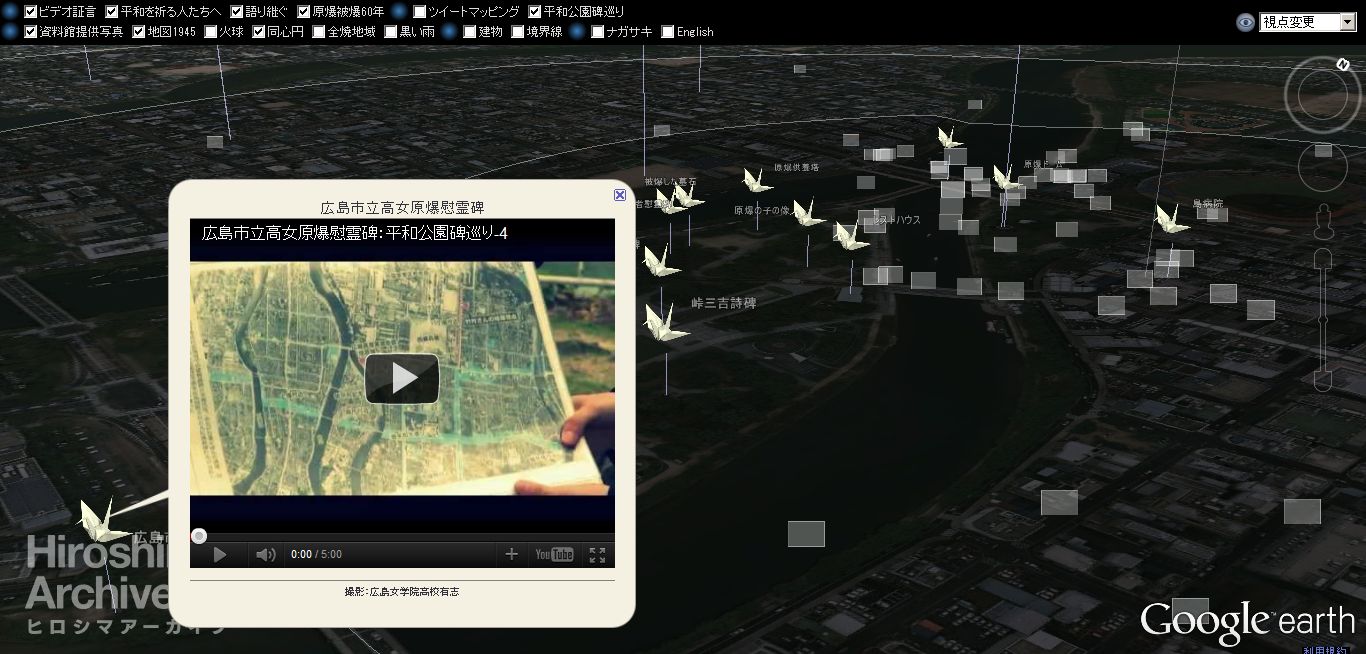
Task: Click the 島病院 map label
Action: pyautogui.click(x=1207, y=203)
